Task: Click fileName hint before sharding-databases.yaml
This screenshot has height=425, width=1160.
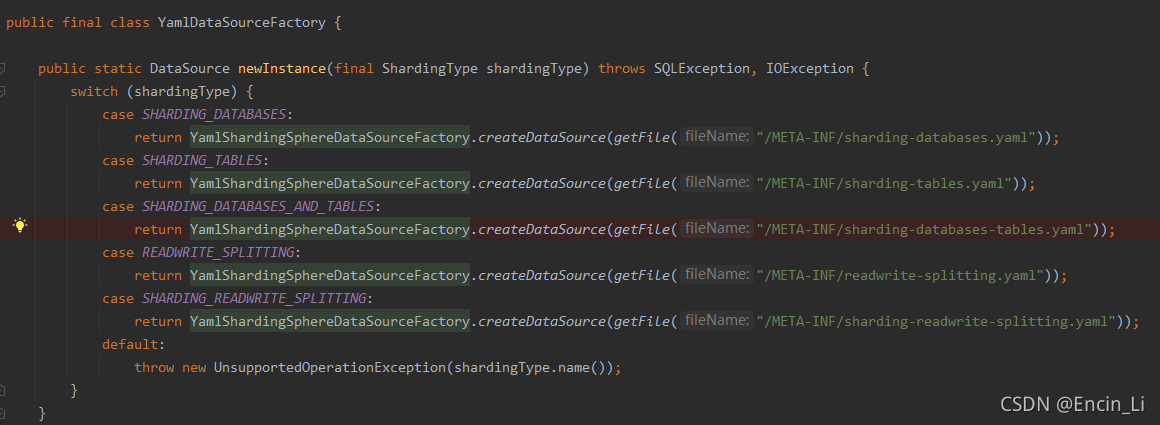Action: tap(716, 137)
